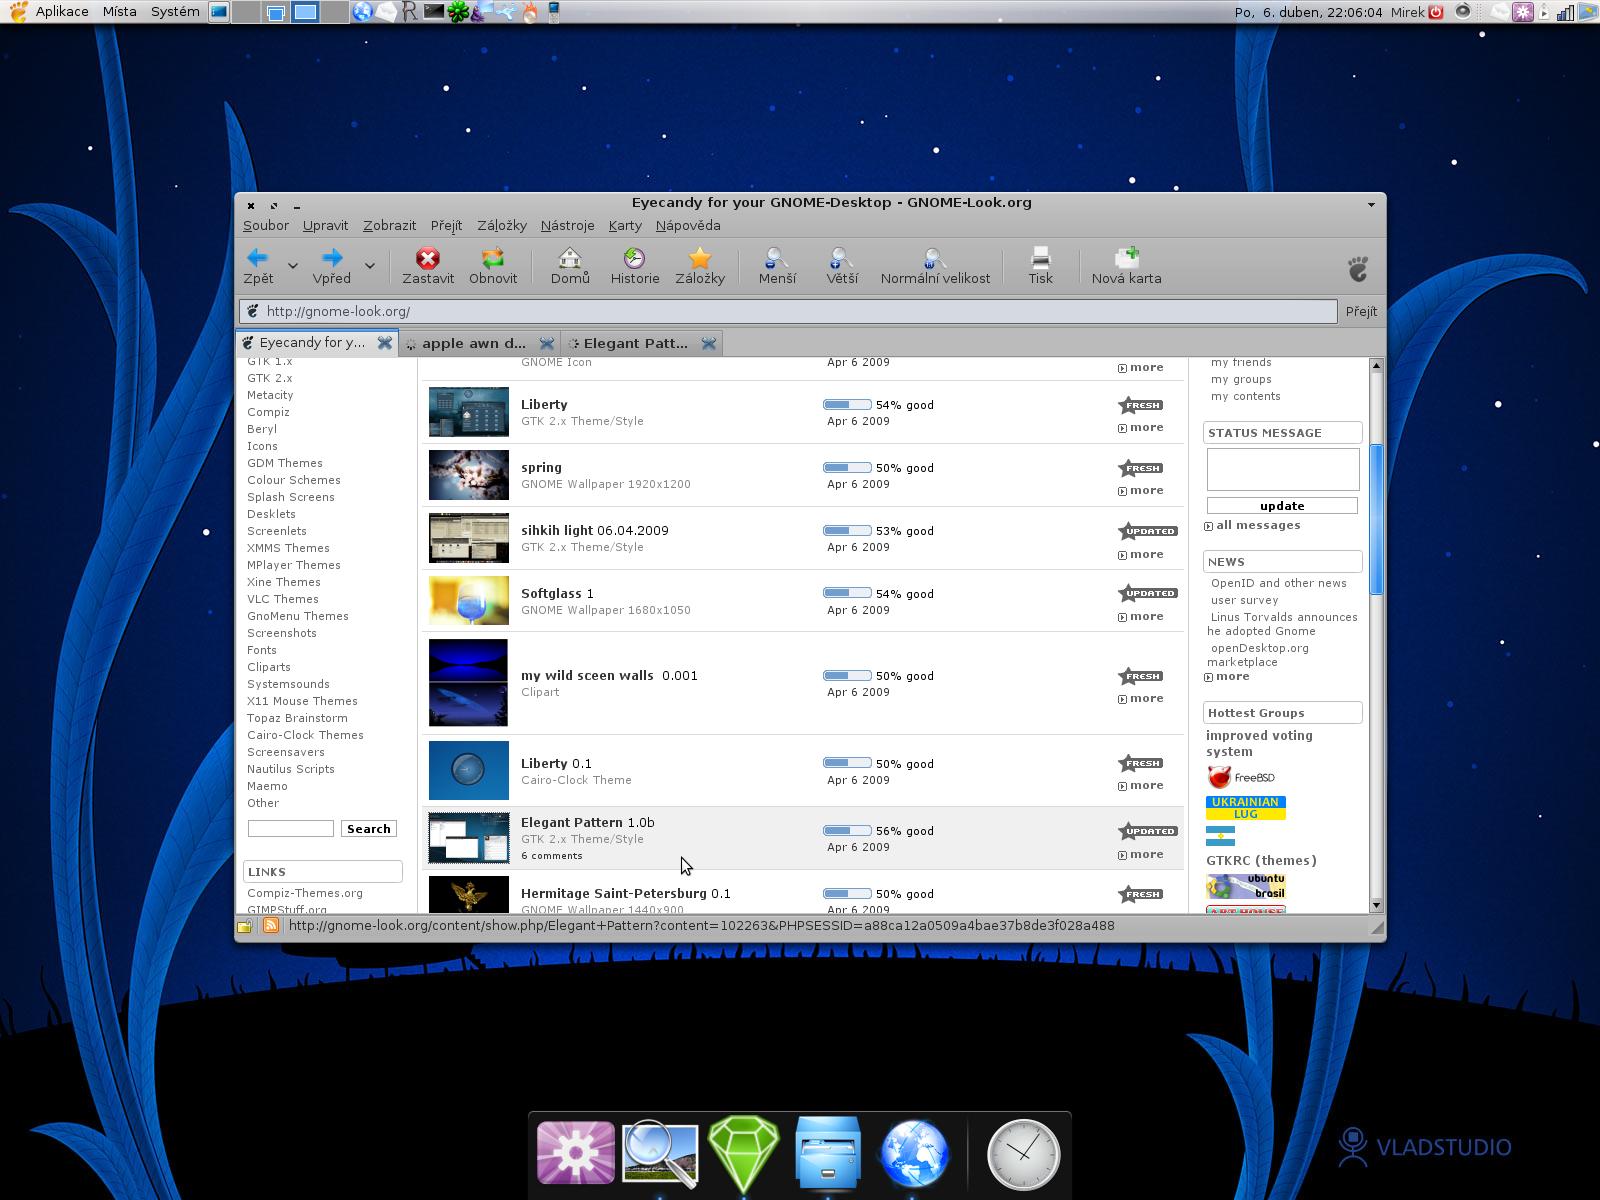Click the Search button in sidebar
This screenshot has width=1600, height=1200.
369,829
